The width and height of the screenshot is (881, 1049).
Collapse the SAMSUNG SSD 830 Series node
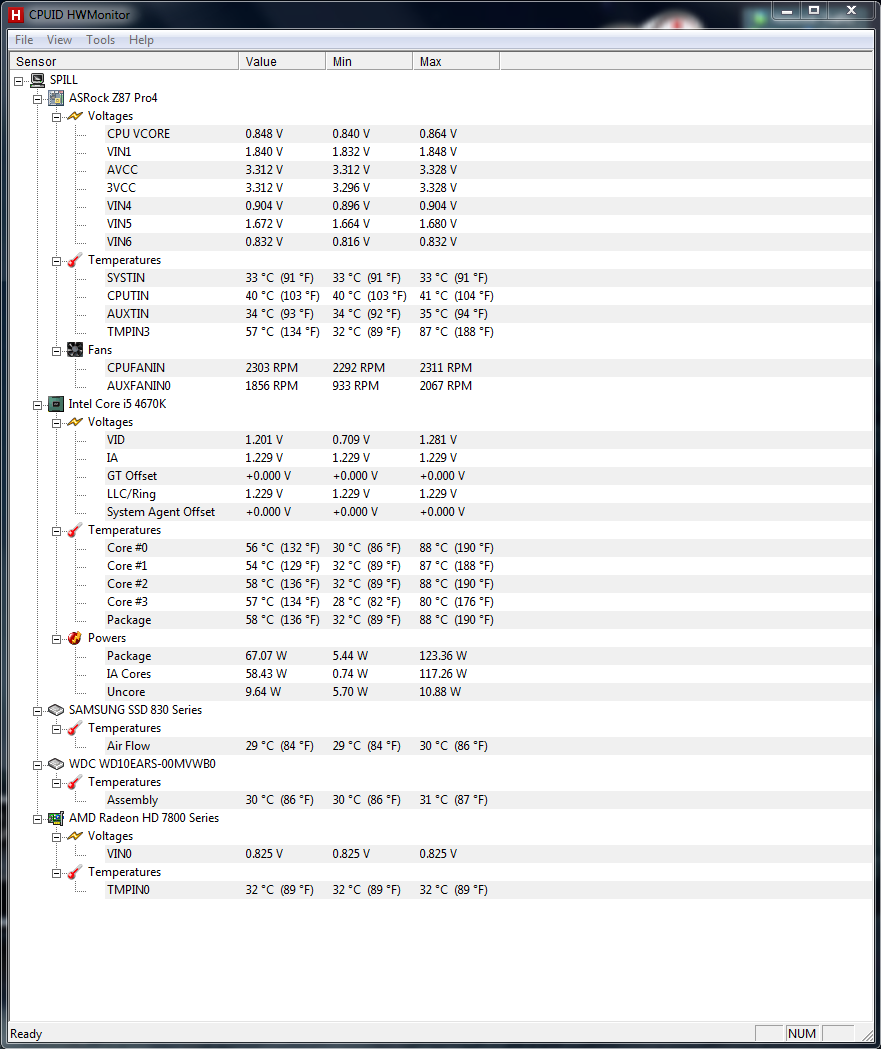tap(37, 710)
